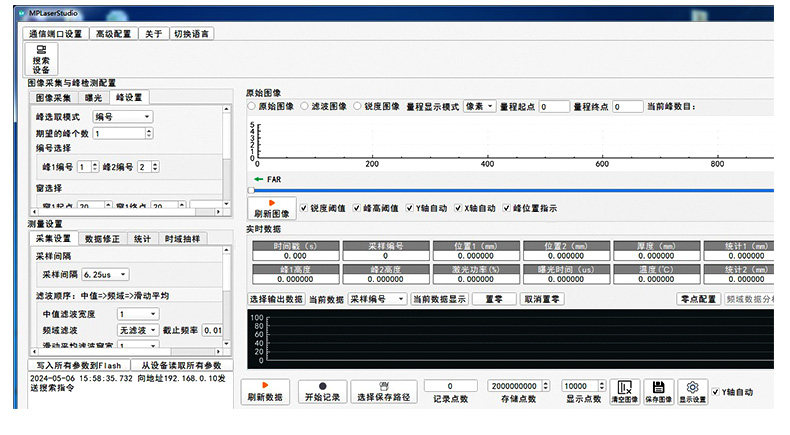Click the 清空图像 clear image icon

click(x=624, y=392)
